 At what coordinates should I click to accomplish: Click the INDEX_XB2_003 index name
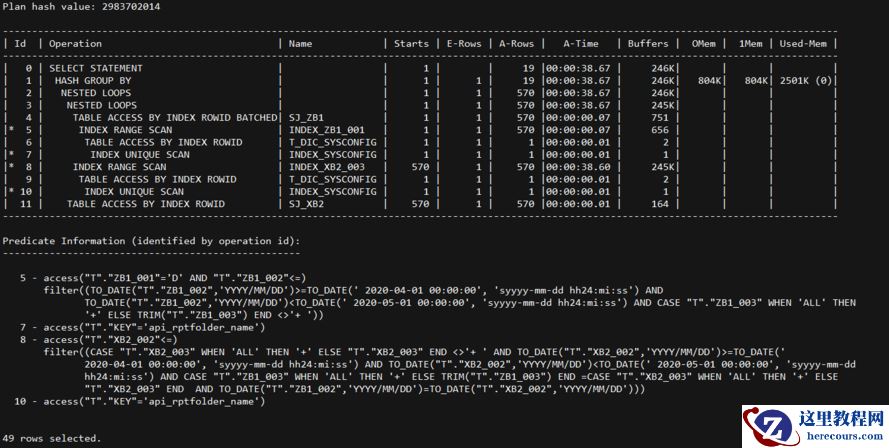[327, 167]
